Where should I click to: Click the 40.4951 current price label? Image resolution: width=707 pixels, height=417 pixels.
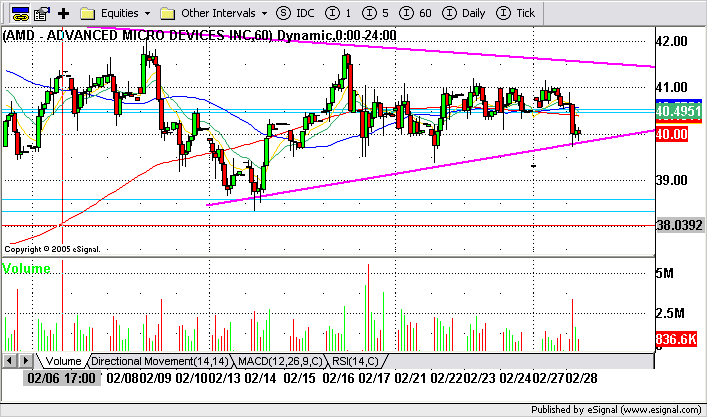[x=679, y=111]
